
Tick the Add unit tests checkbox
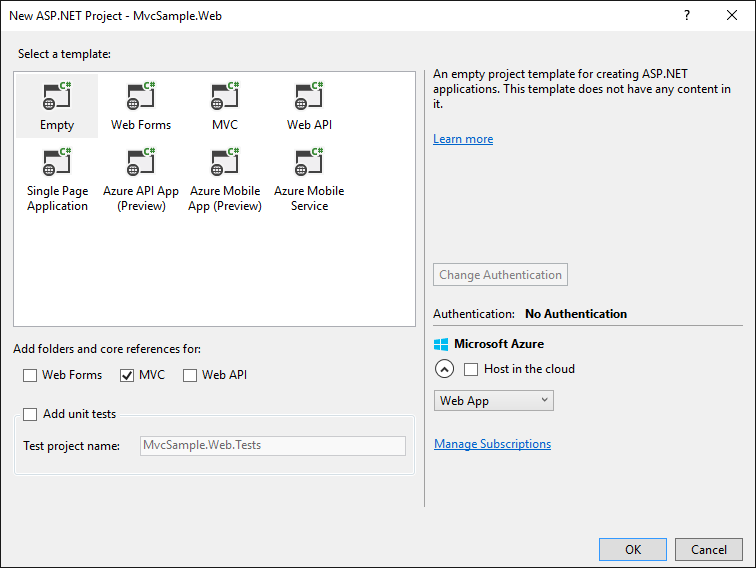tap(30, 414)
